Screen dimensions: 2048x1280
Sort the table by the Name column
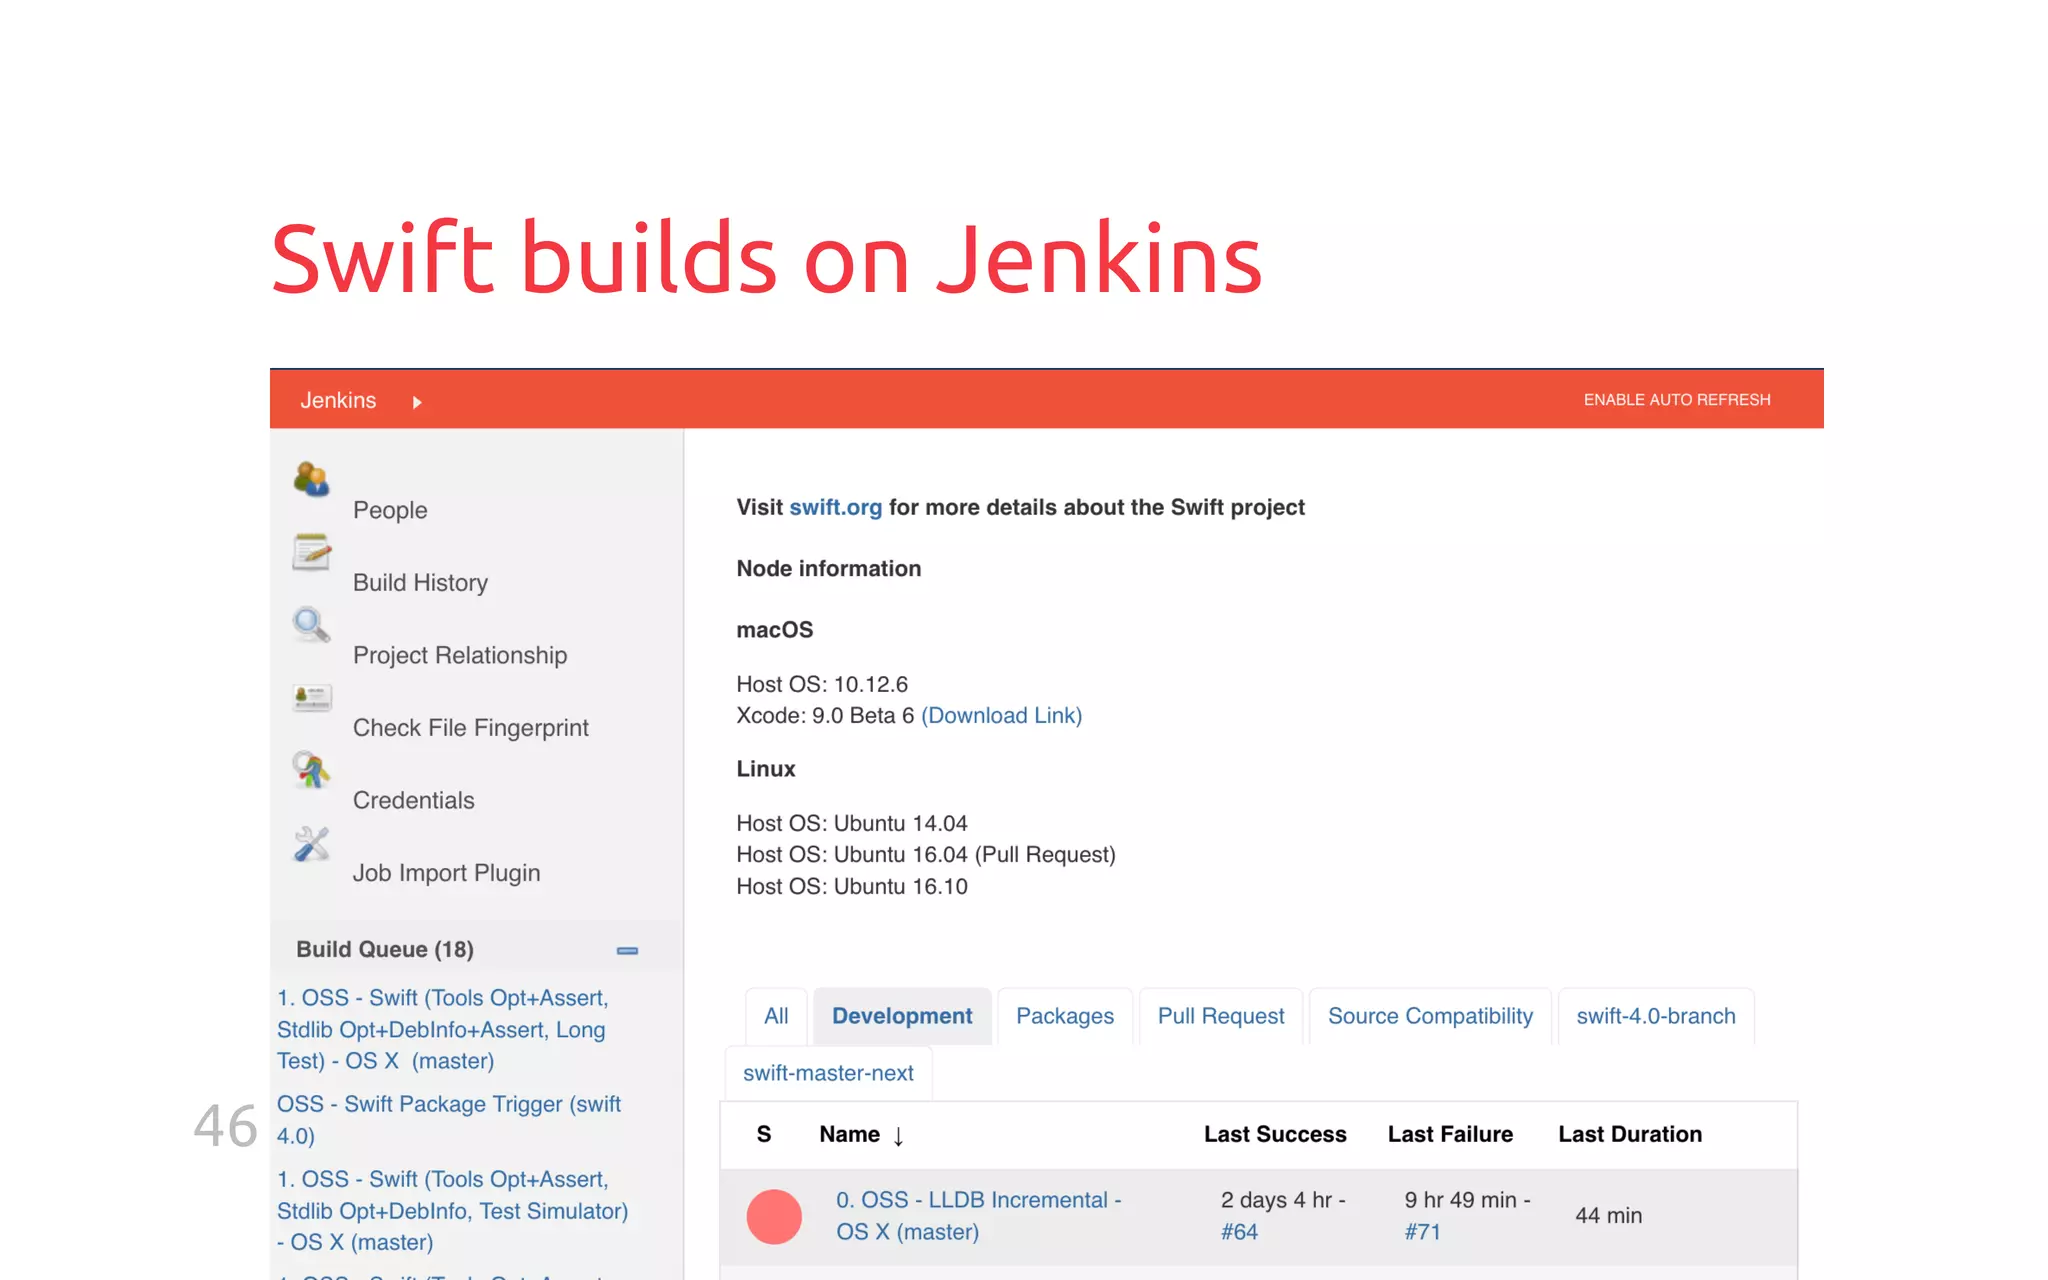click(861, 1135)
